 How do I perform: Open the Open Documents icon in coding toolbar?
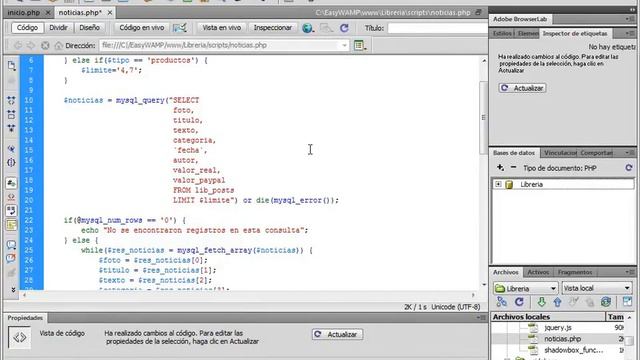point(11,66)
